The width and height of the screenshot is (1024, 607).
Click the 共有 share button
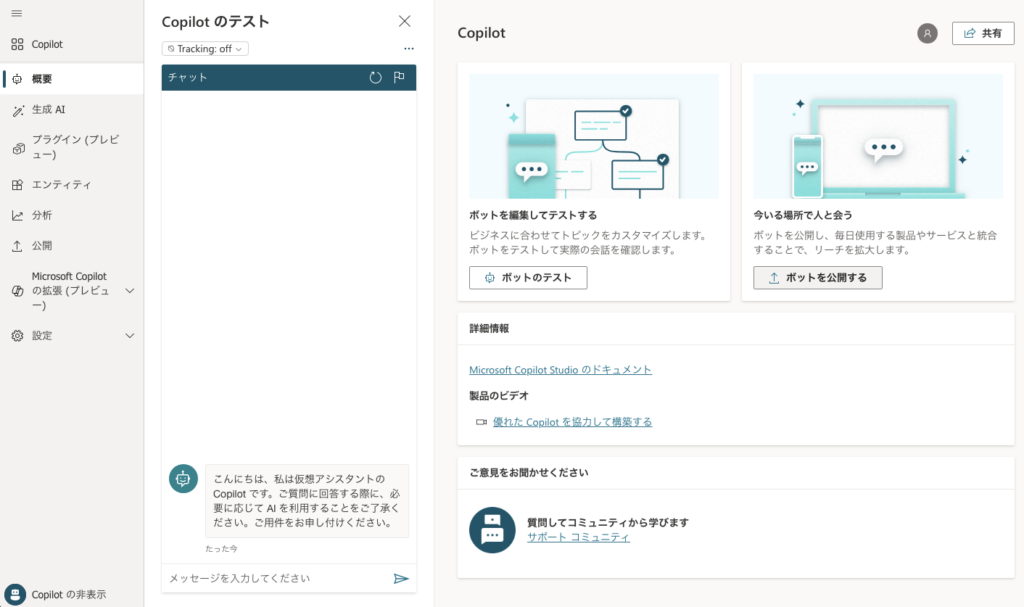982,33
